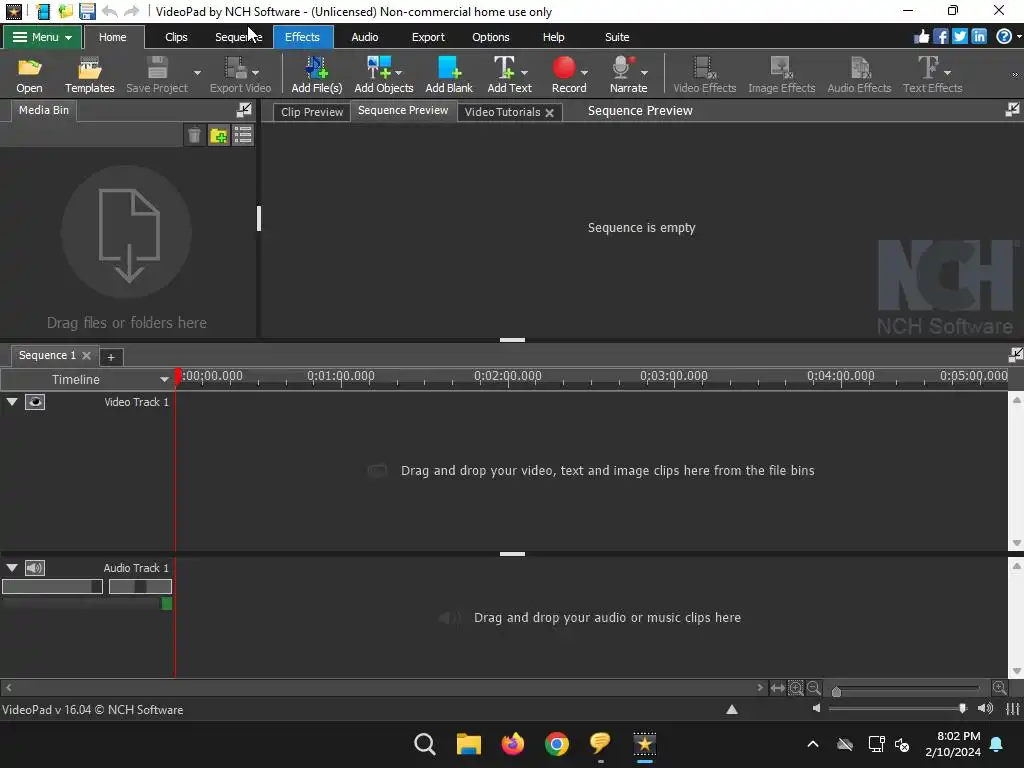Image resolution: width=1024 pixels, height=768 pixels.
Task: Share on LinkedIn icon
Action: tap(978, 37)
